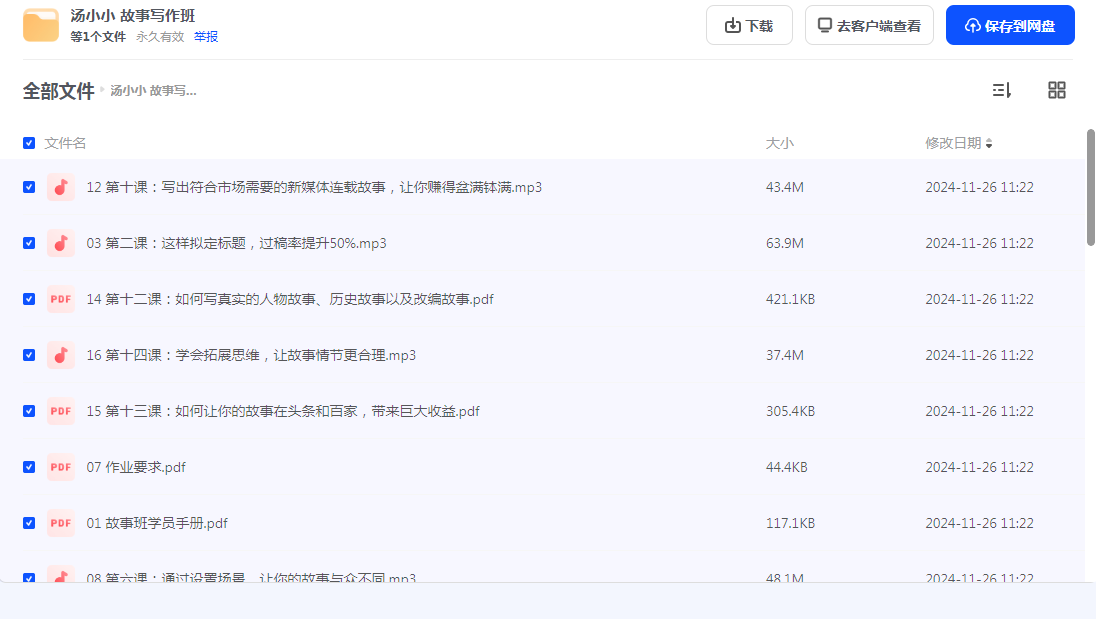Uncheck the 03 第二课 mp3 file checkbox
This screenshot has width=1096, height=624.
point(29,243)
